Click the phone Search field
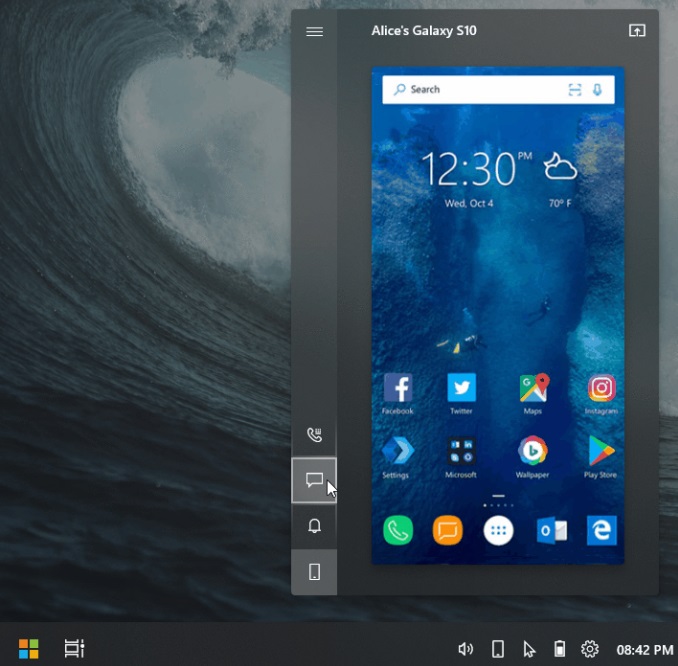Viewport: 678px width, 666px height. 498,90
